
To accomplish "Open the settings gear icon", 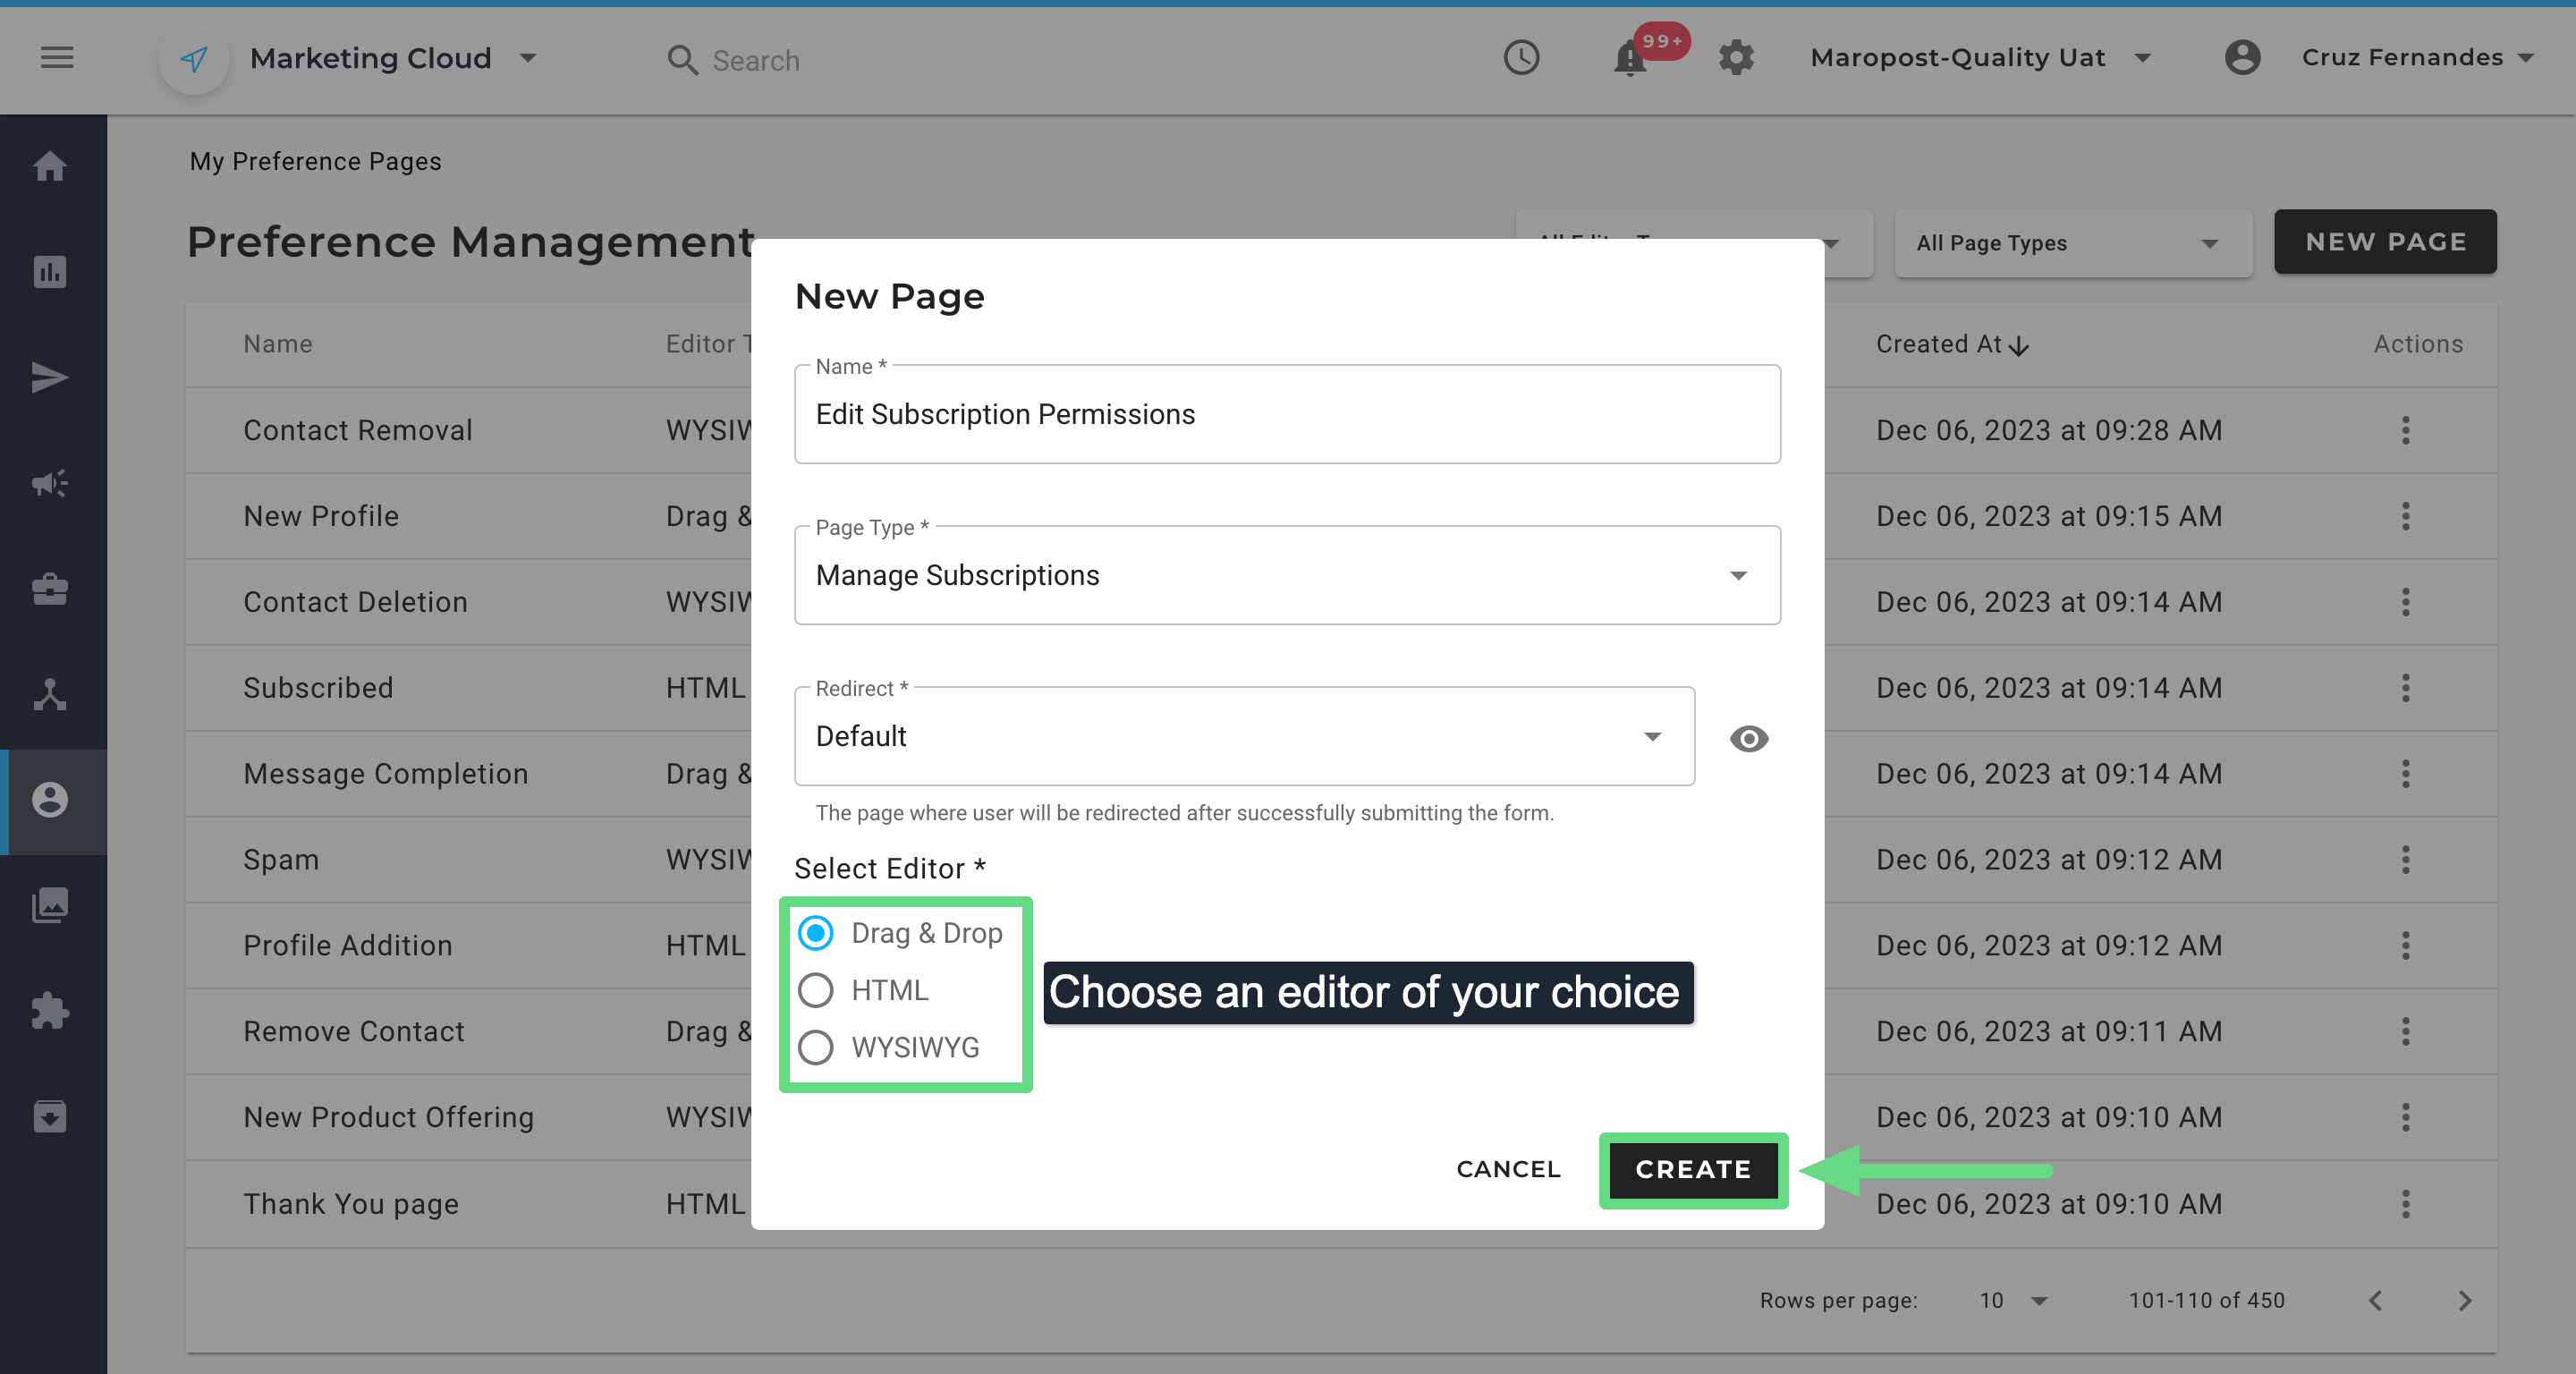I will (x=1736, y=58).
